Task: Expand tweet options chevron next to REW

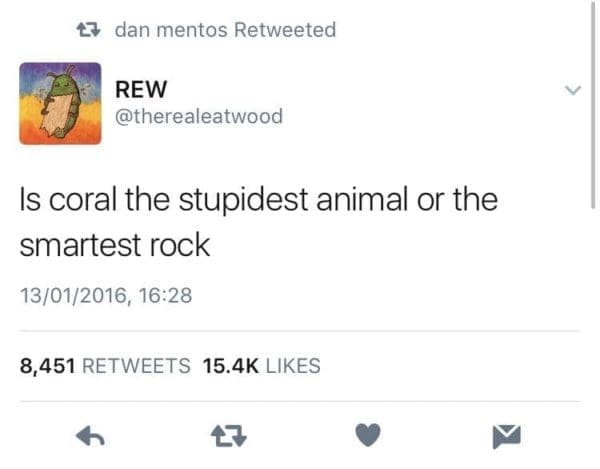Action: (x=573, y=90)
